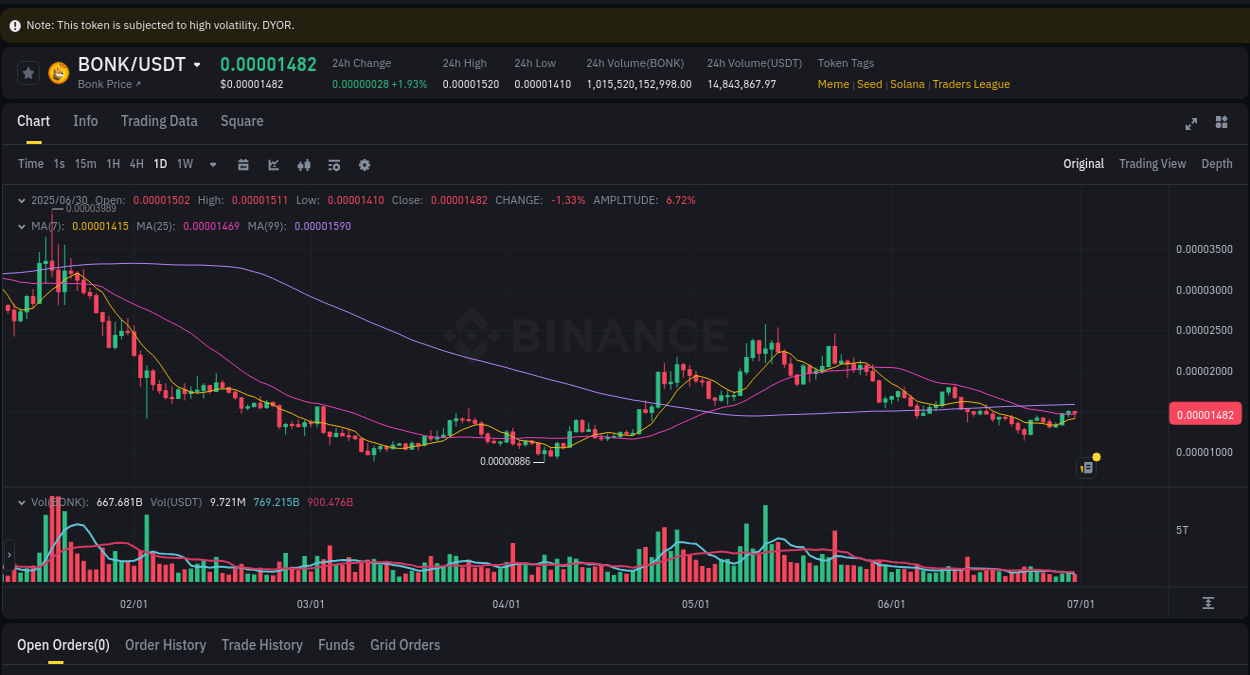1250x675 pixels.
Task: Collapse the MA indicator row chevron
Action: [21, 226]
